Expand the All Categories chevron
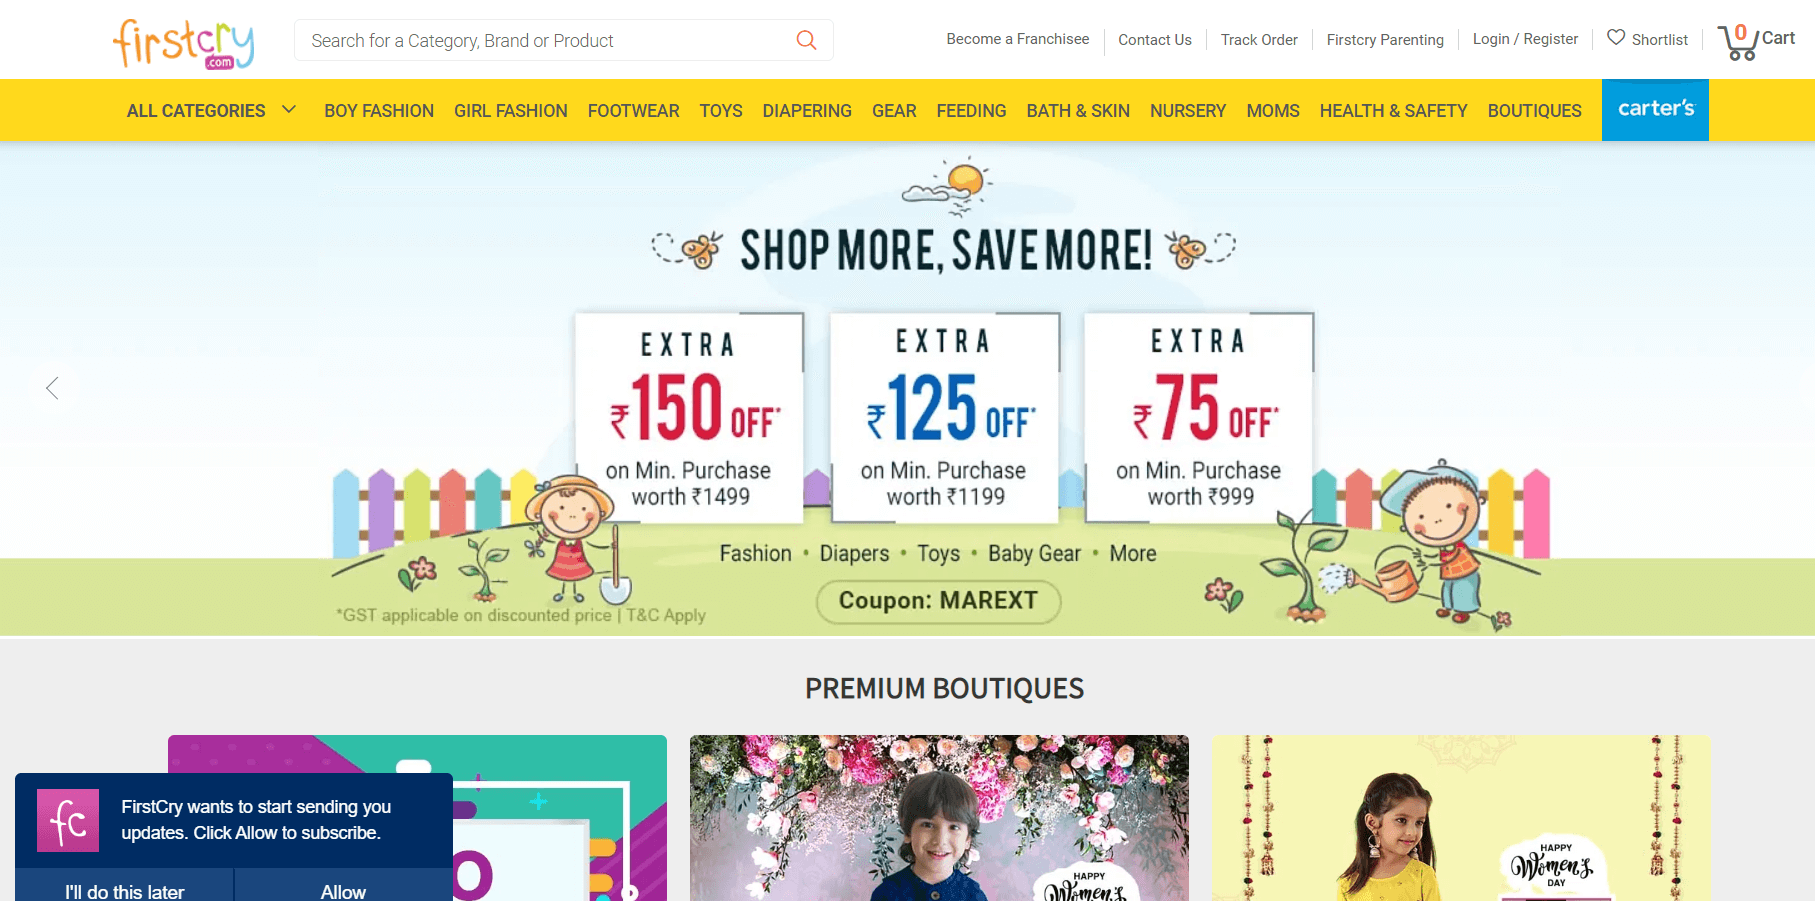1815x901 pixels. tap(289, 110)
